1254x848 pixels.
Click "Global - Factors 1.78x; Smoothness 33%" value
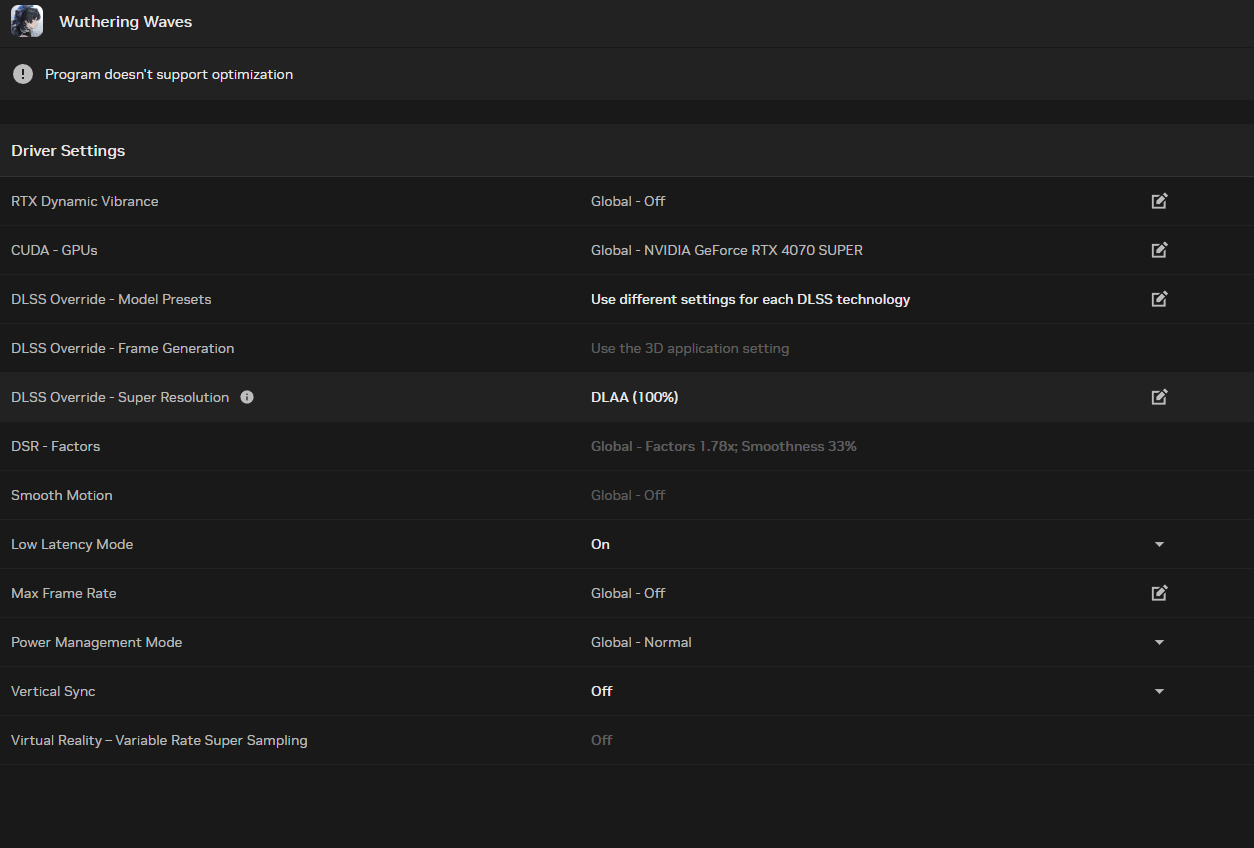click(724, 446)
